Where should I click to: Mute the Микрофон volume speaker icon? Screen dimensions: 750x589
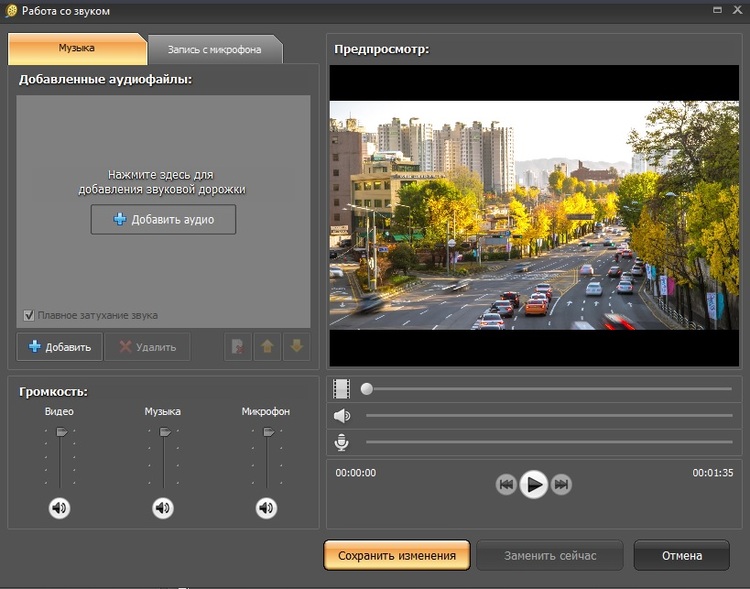click(x=266, y=508)
